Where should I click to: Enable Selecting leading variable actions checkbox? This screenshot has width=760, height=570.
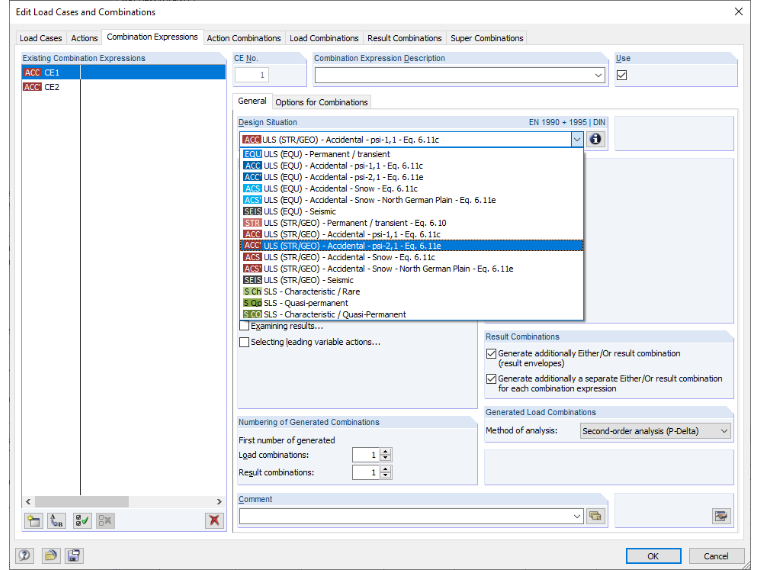point(244,342)
